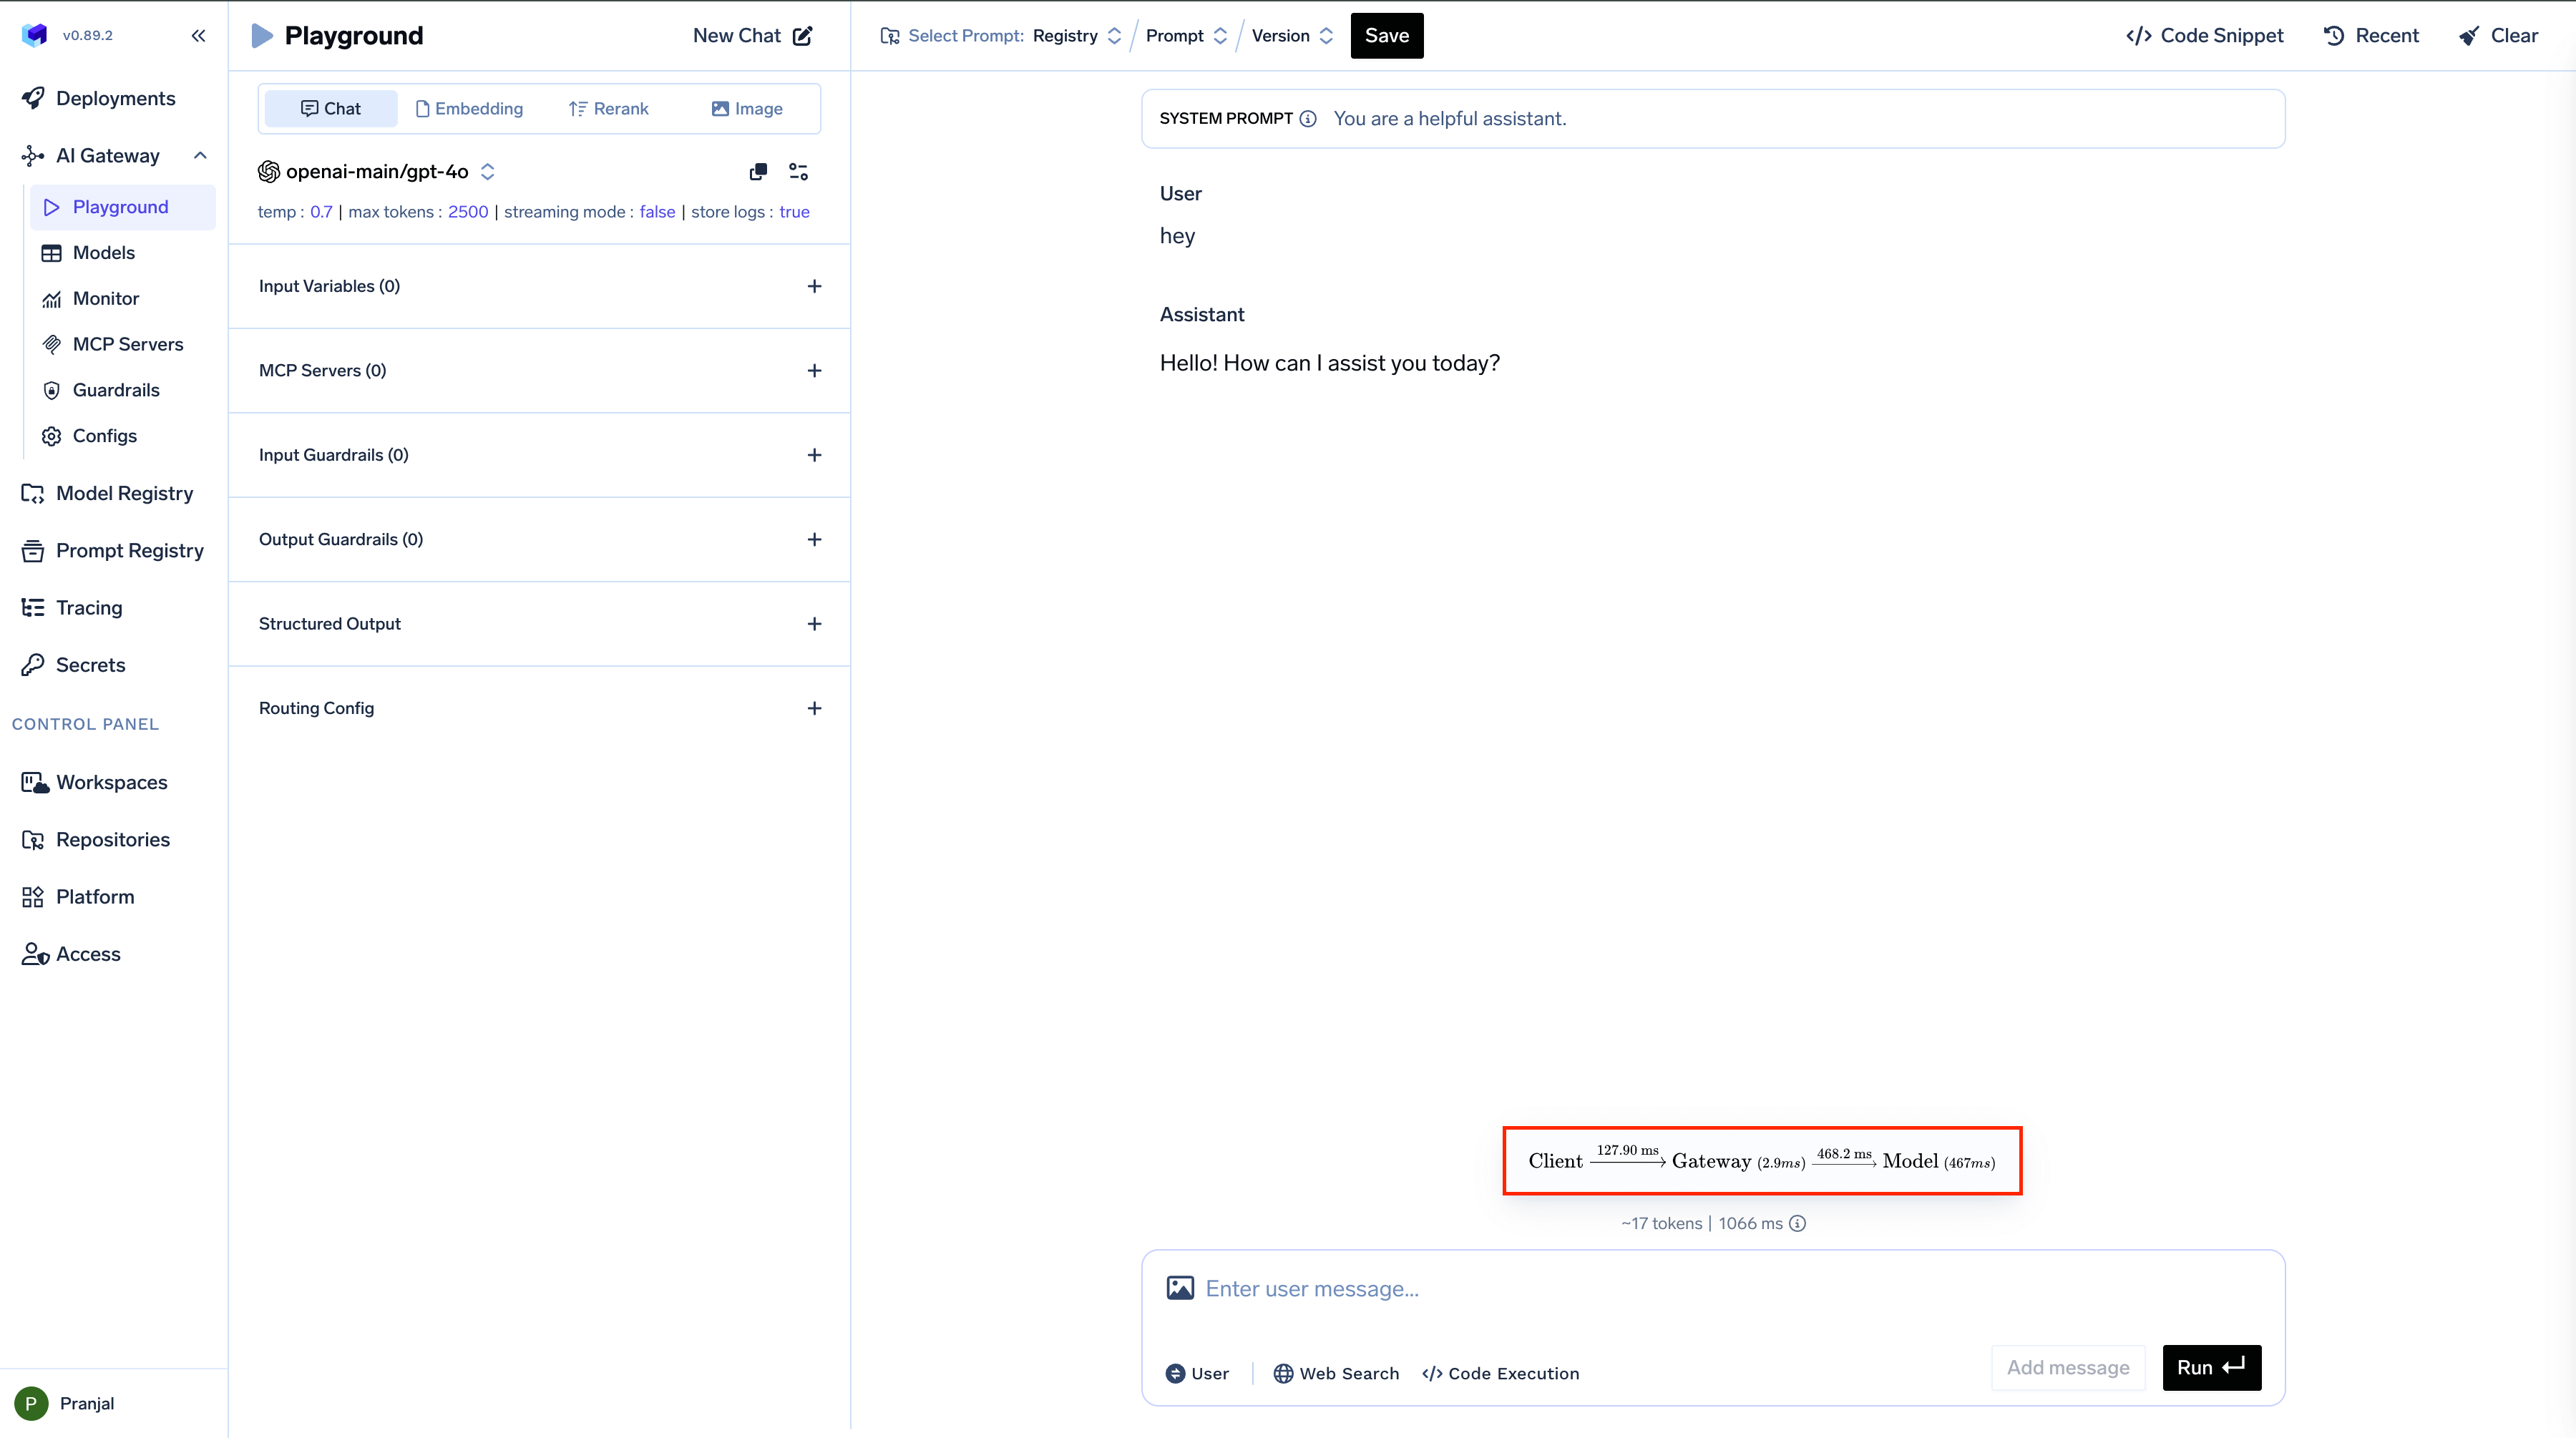Clear the conversation with the broom icon
This screenshot has width=2576, height=1438.
coord(2498,36)
